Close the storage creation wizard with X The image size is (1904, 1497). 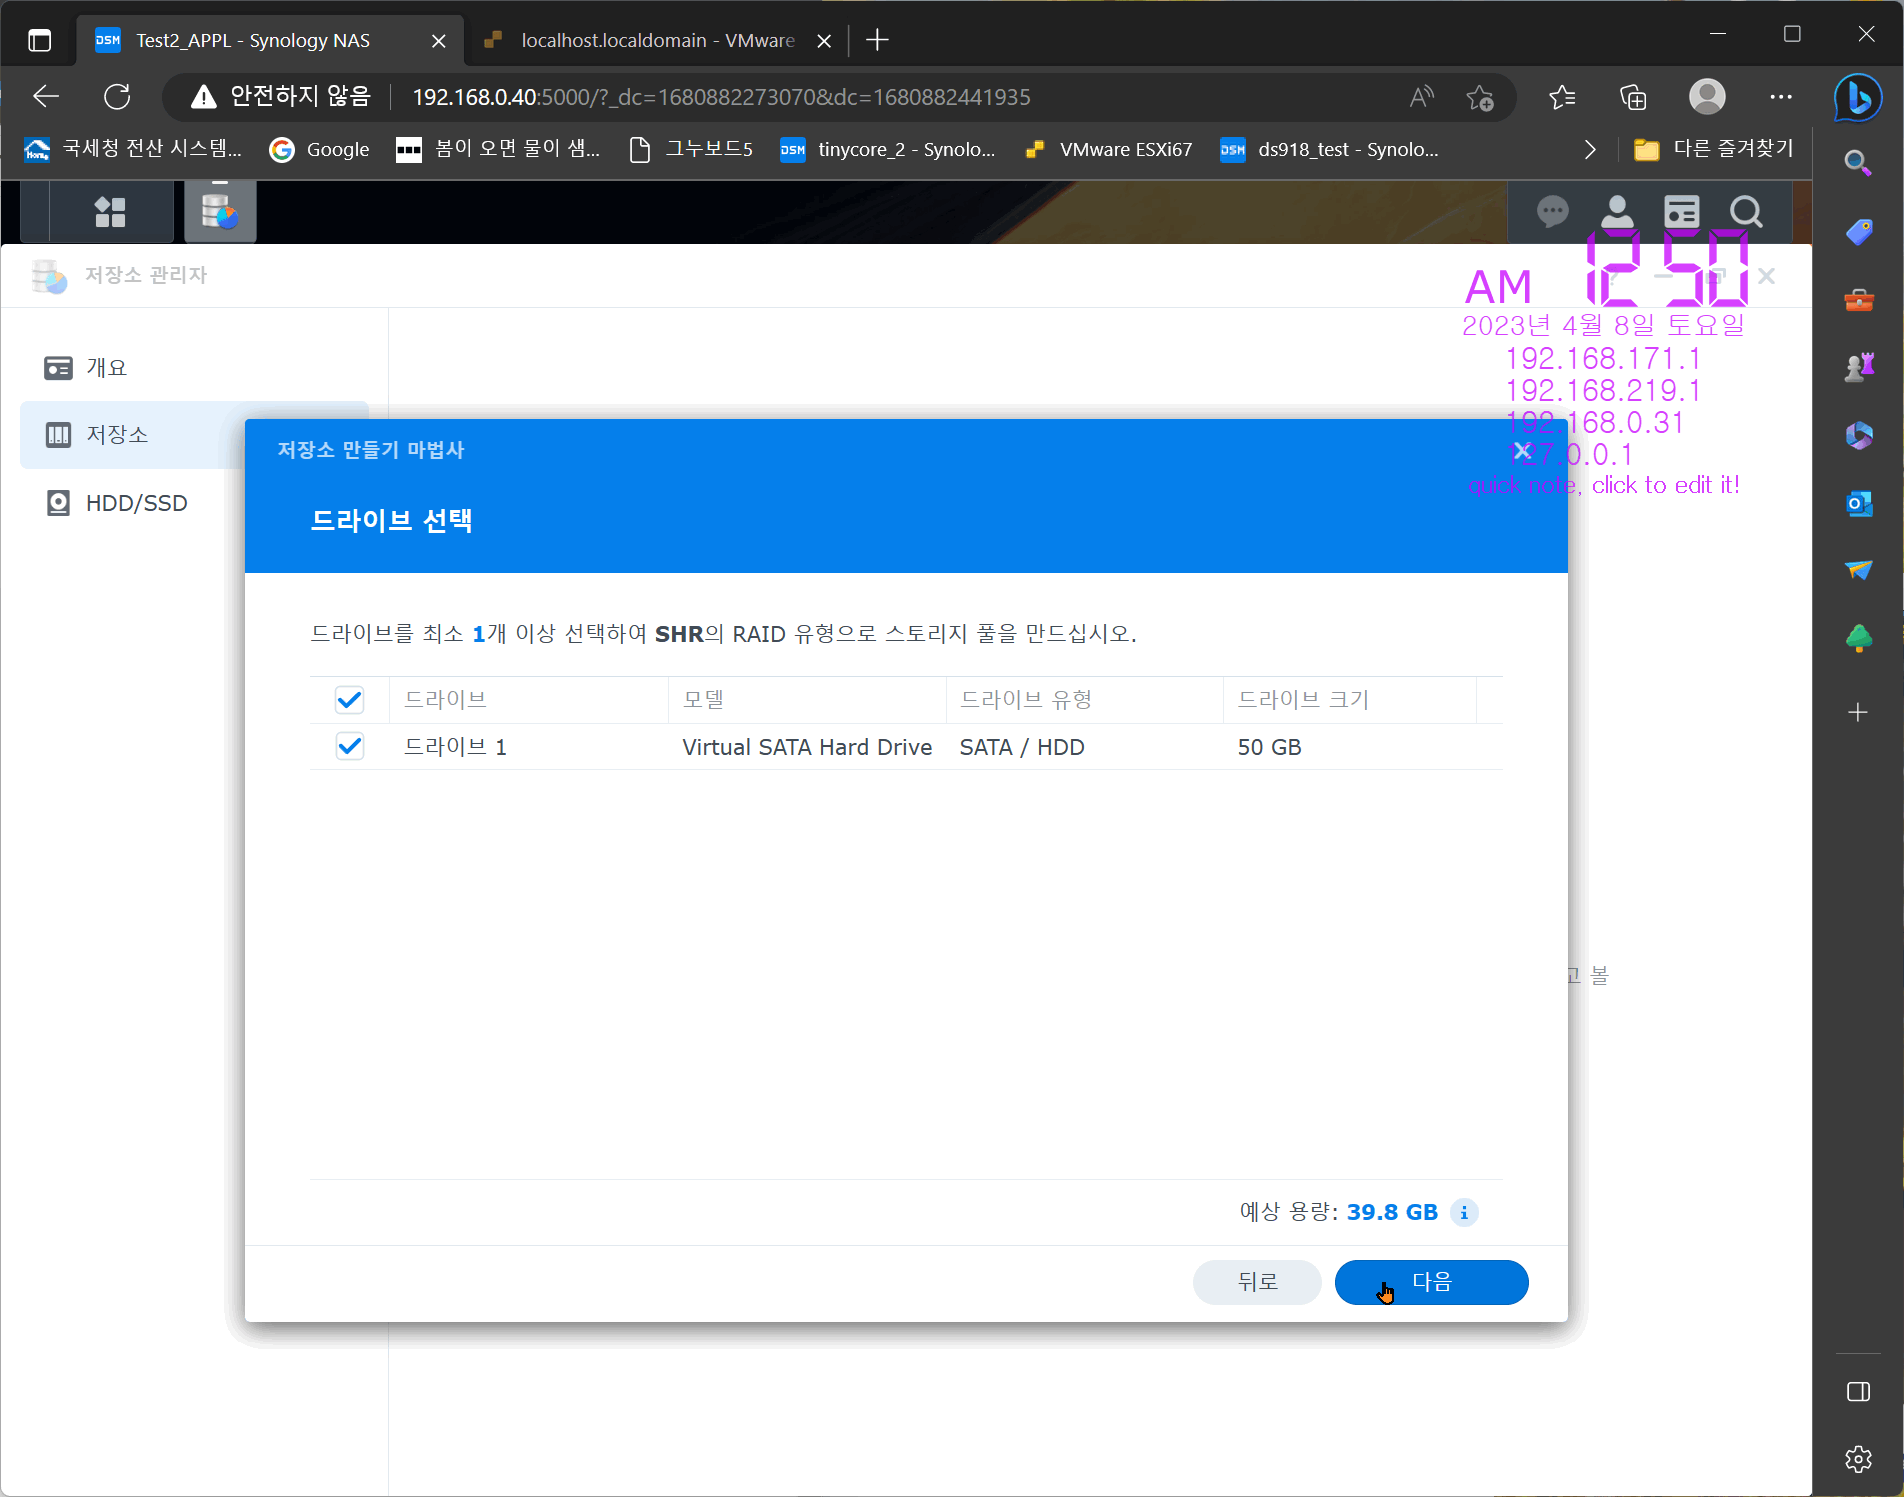[x=1522, y=451]
